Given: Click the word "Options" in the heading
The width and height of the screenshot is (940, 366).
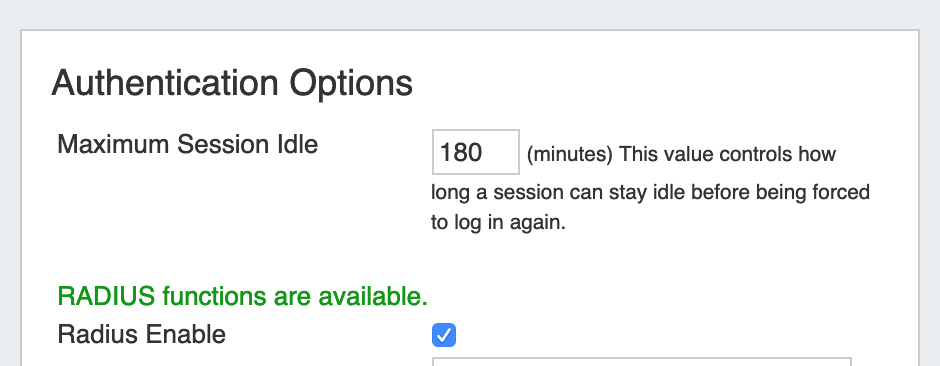Looking at the screenshot, I should pyautogui.click(x=351, y=84).
